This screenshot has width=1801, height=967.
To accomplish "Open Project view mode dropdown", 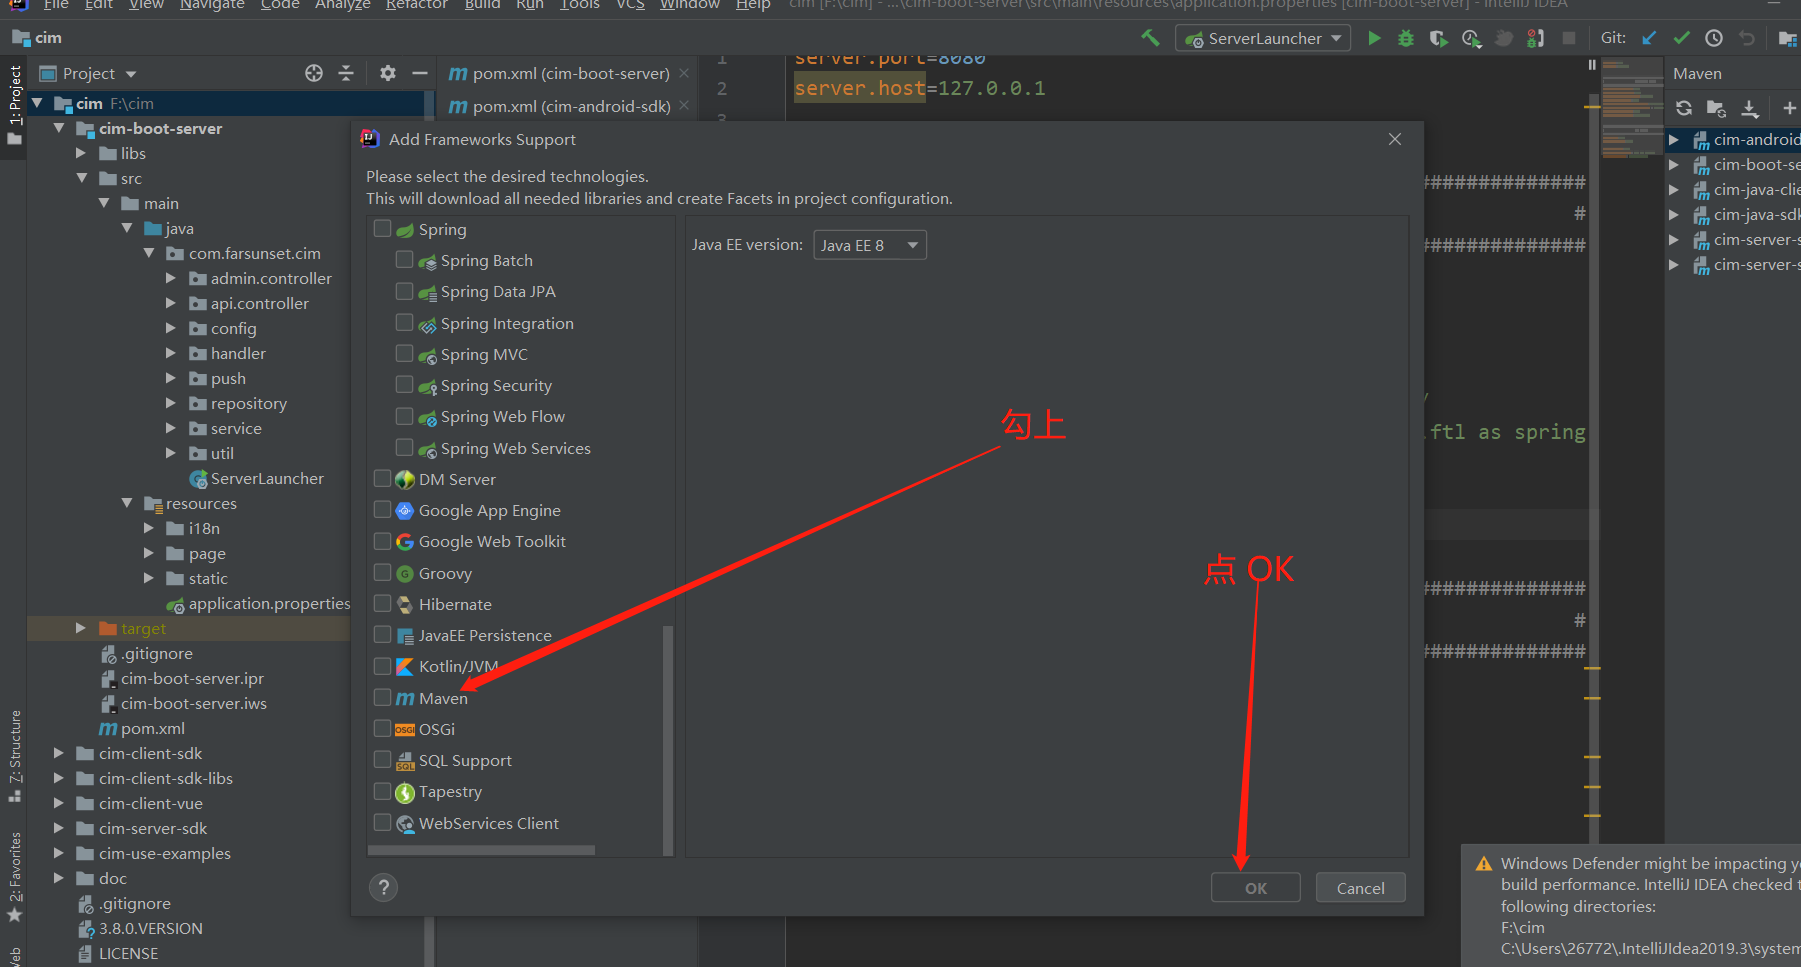I will pos(131,74).
